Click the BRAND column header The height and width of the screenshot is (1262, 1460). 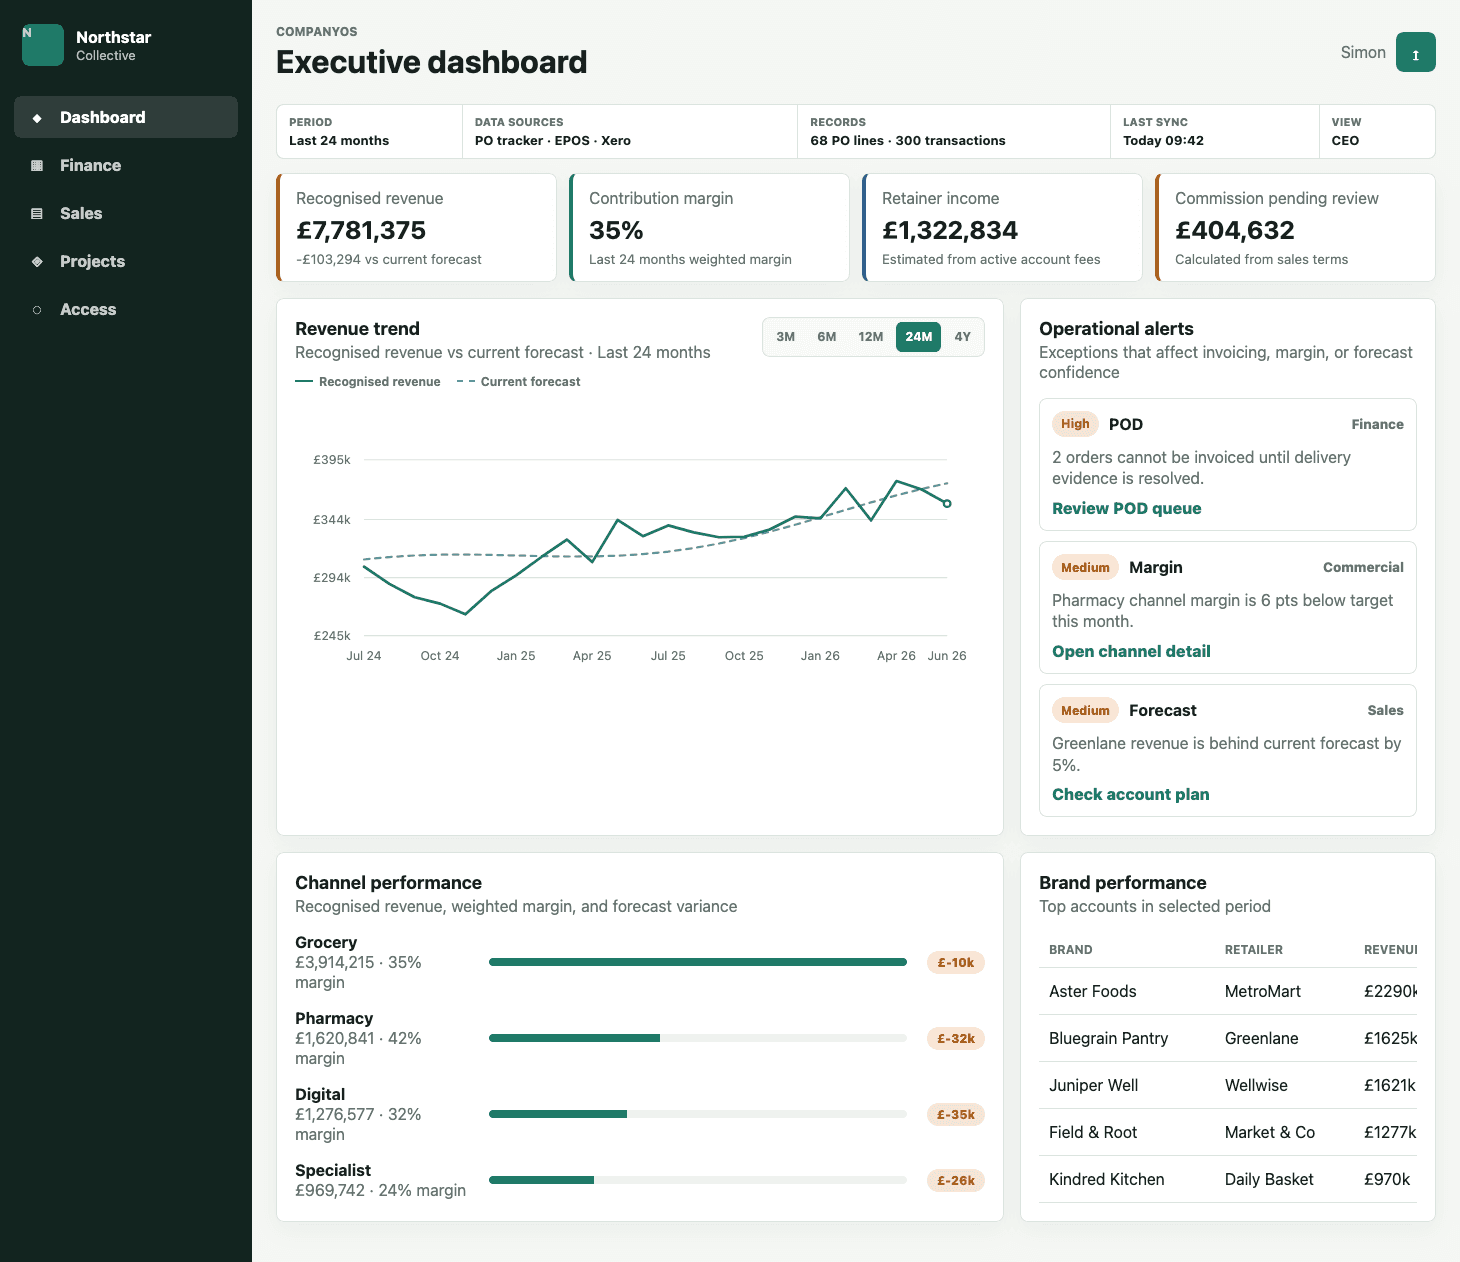[x=1071, y=950]
